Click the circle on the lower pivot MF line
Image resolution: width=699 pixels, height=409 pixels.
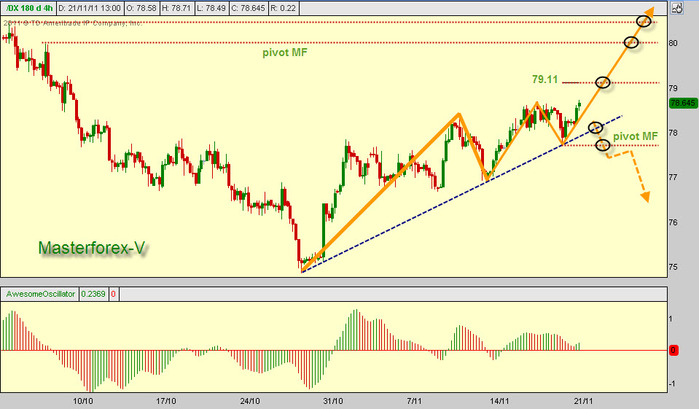coord(603,145)
